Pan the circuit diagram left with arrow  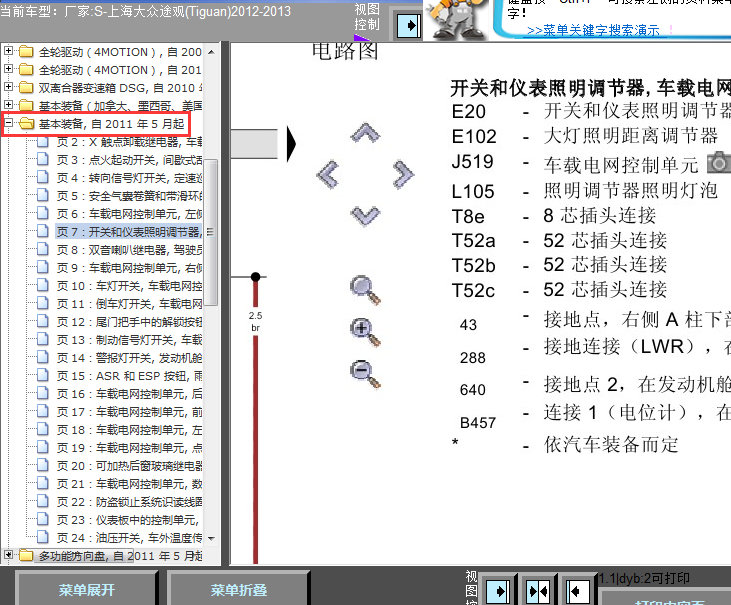(328, 175)
